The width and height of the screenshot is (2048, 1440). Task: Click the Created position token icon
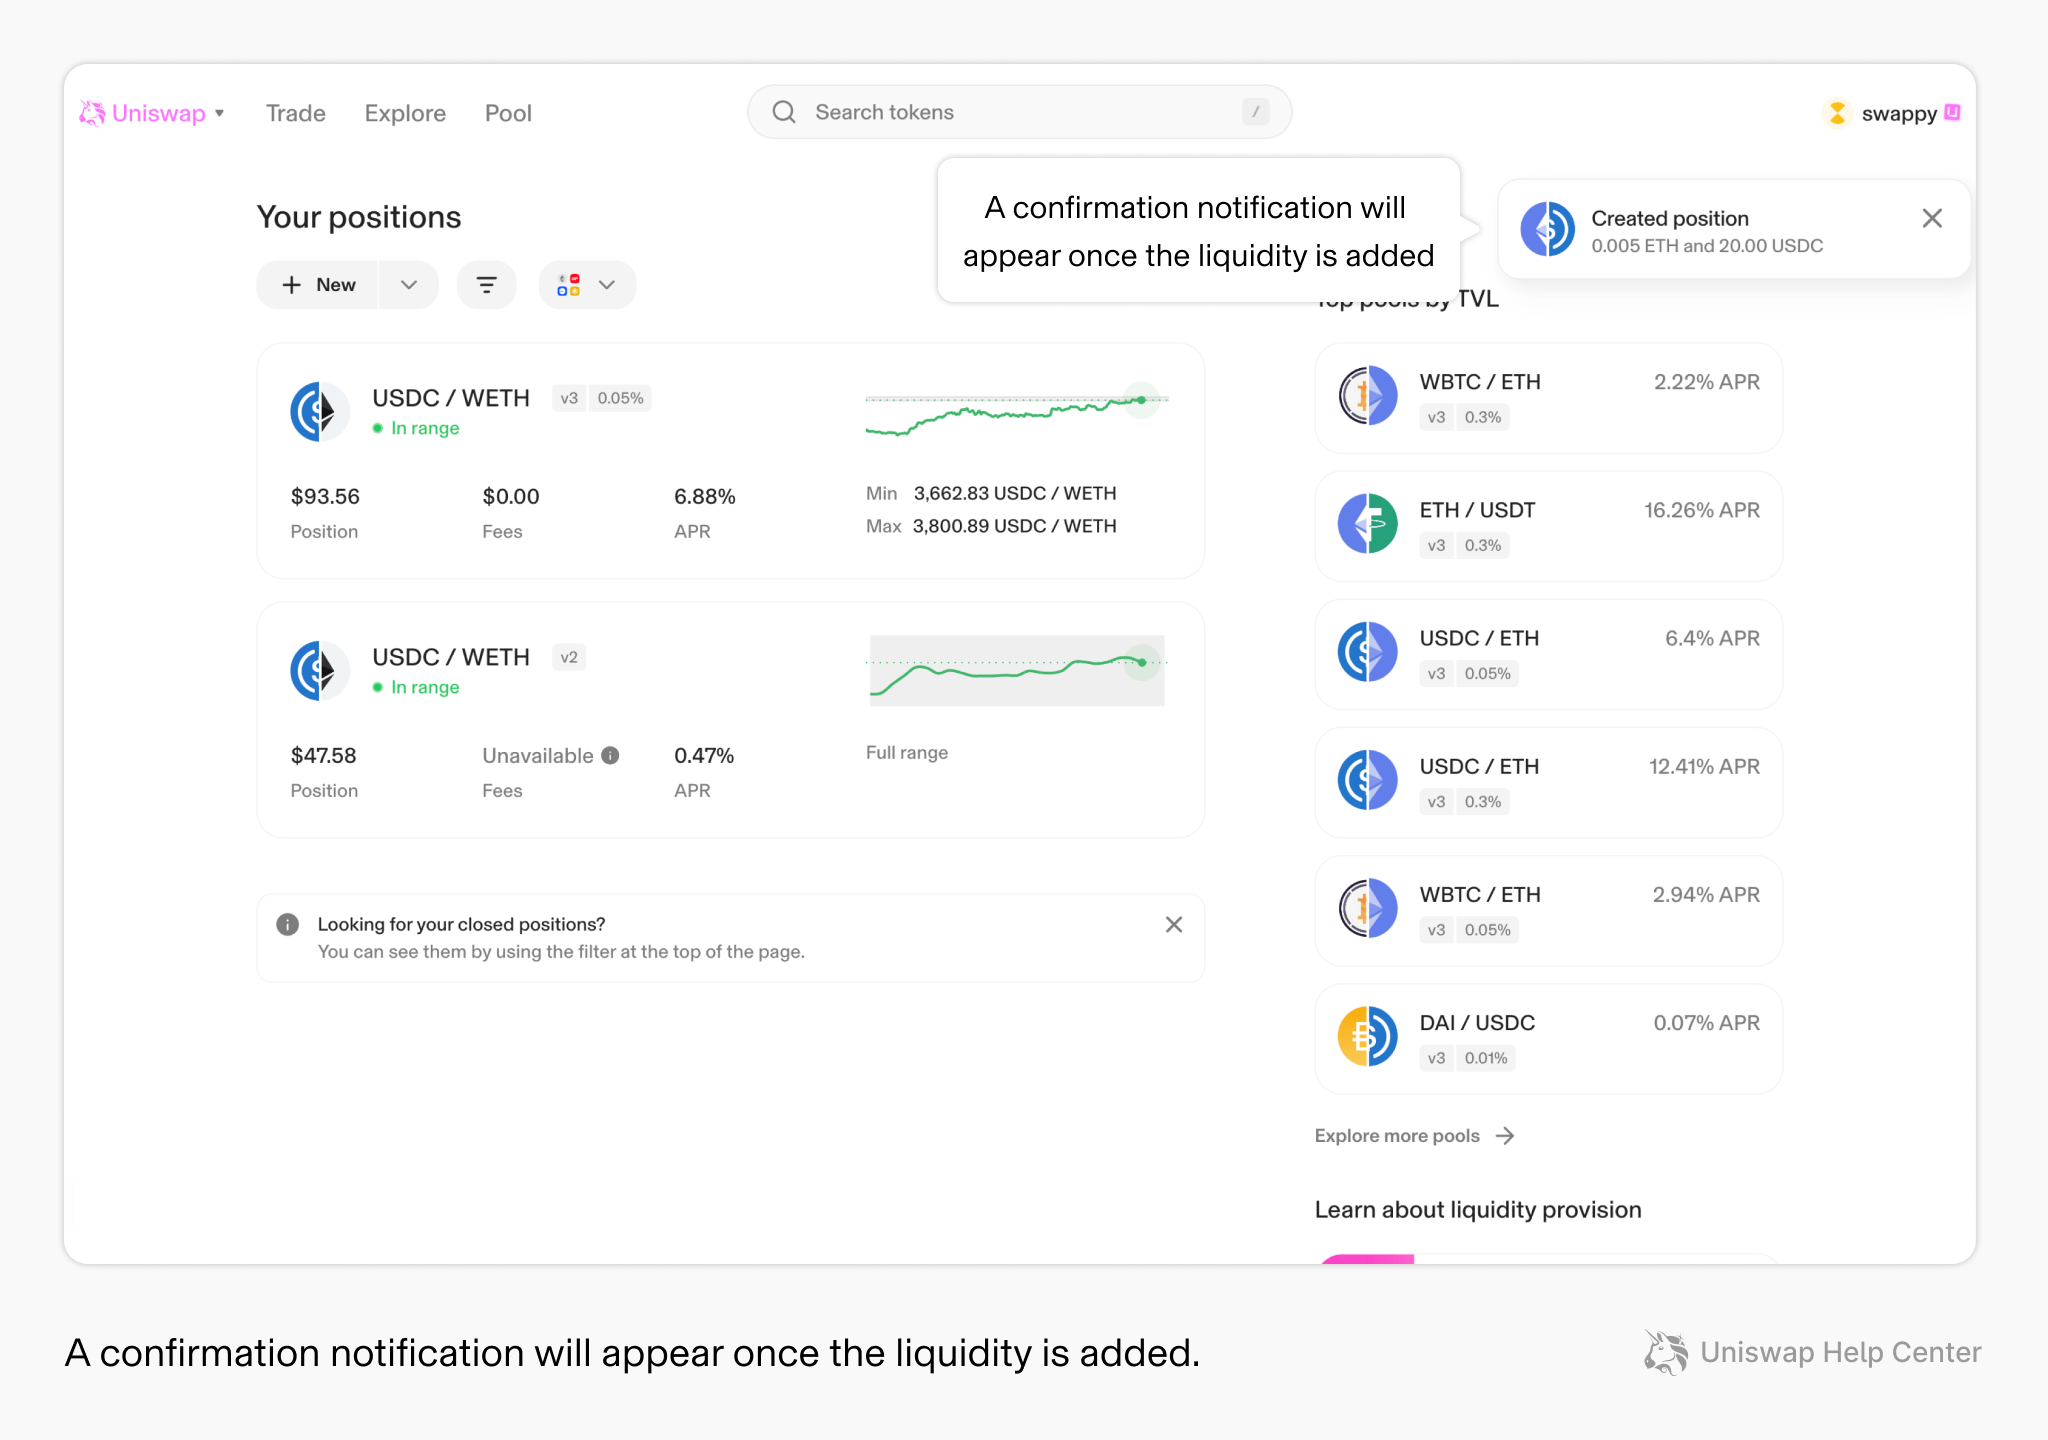1547,229
